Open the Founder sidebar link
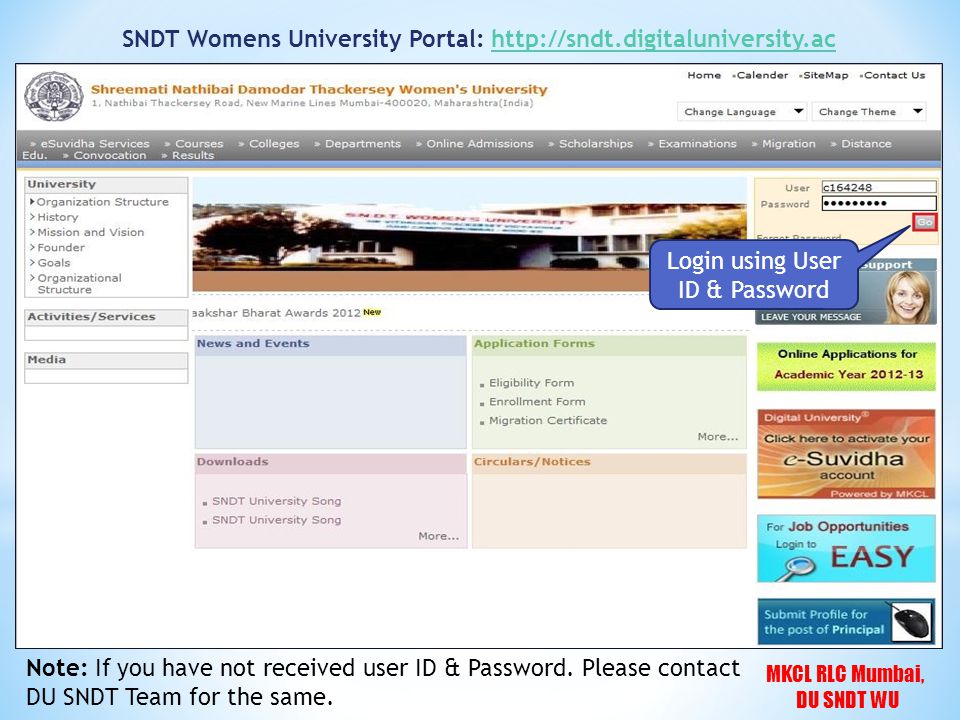The width and height of the screenshot is (960, 720). (61, 247)
